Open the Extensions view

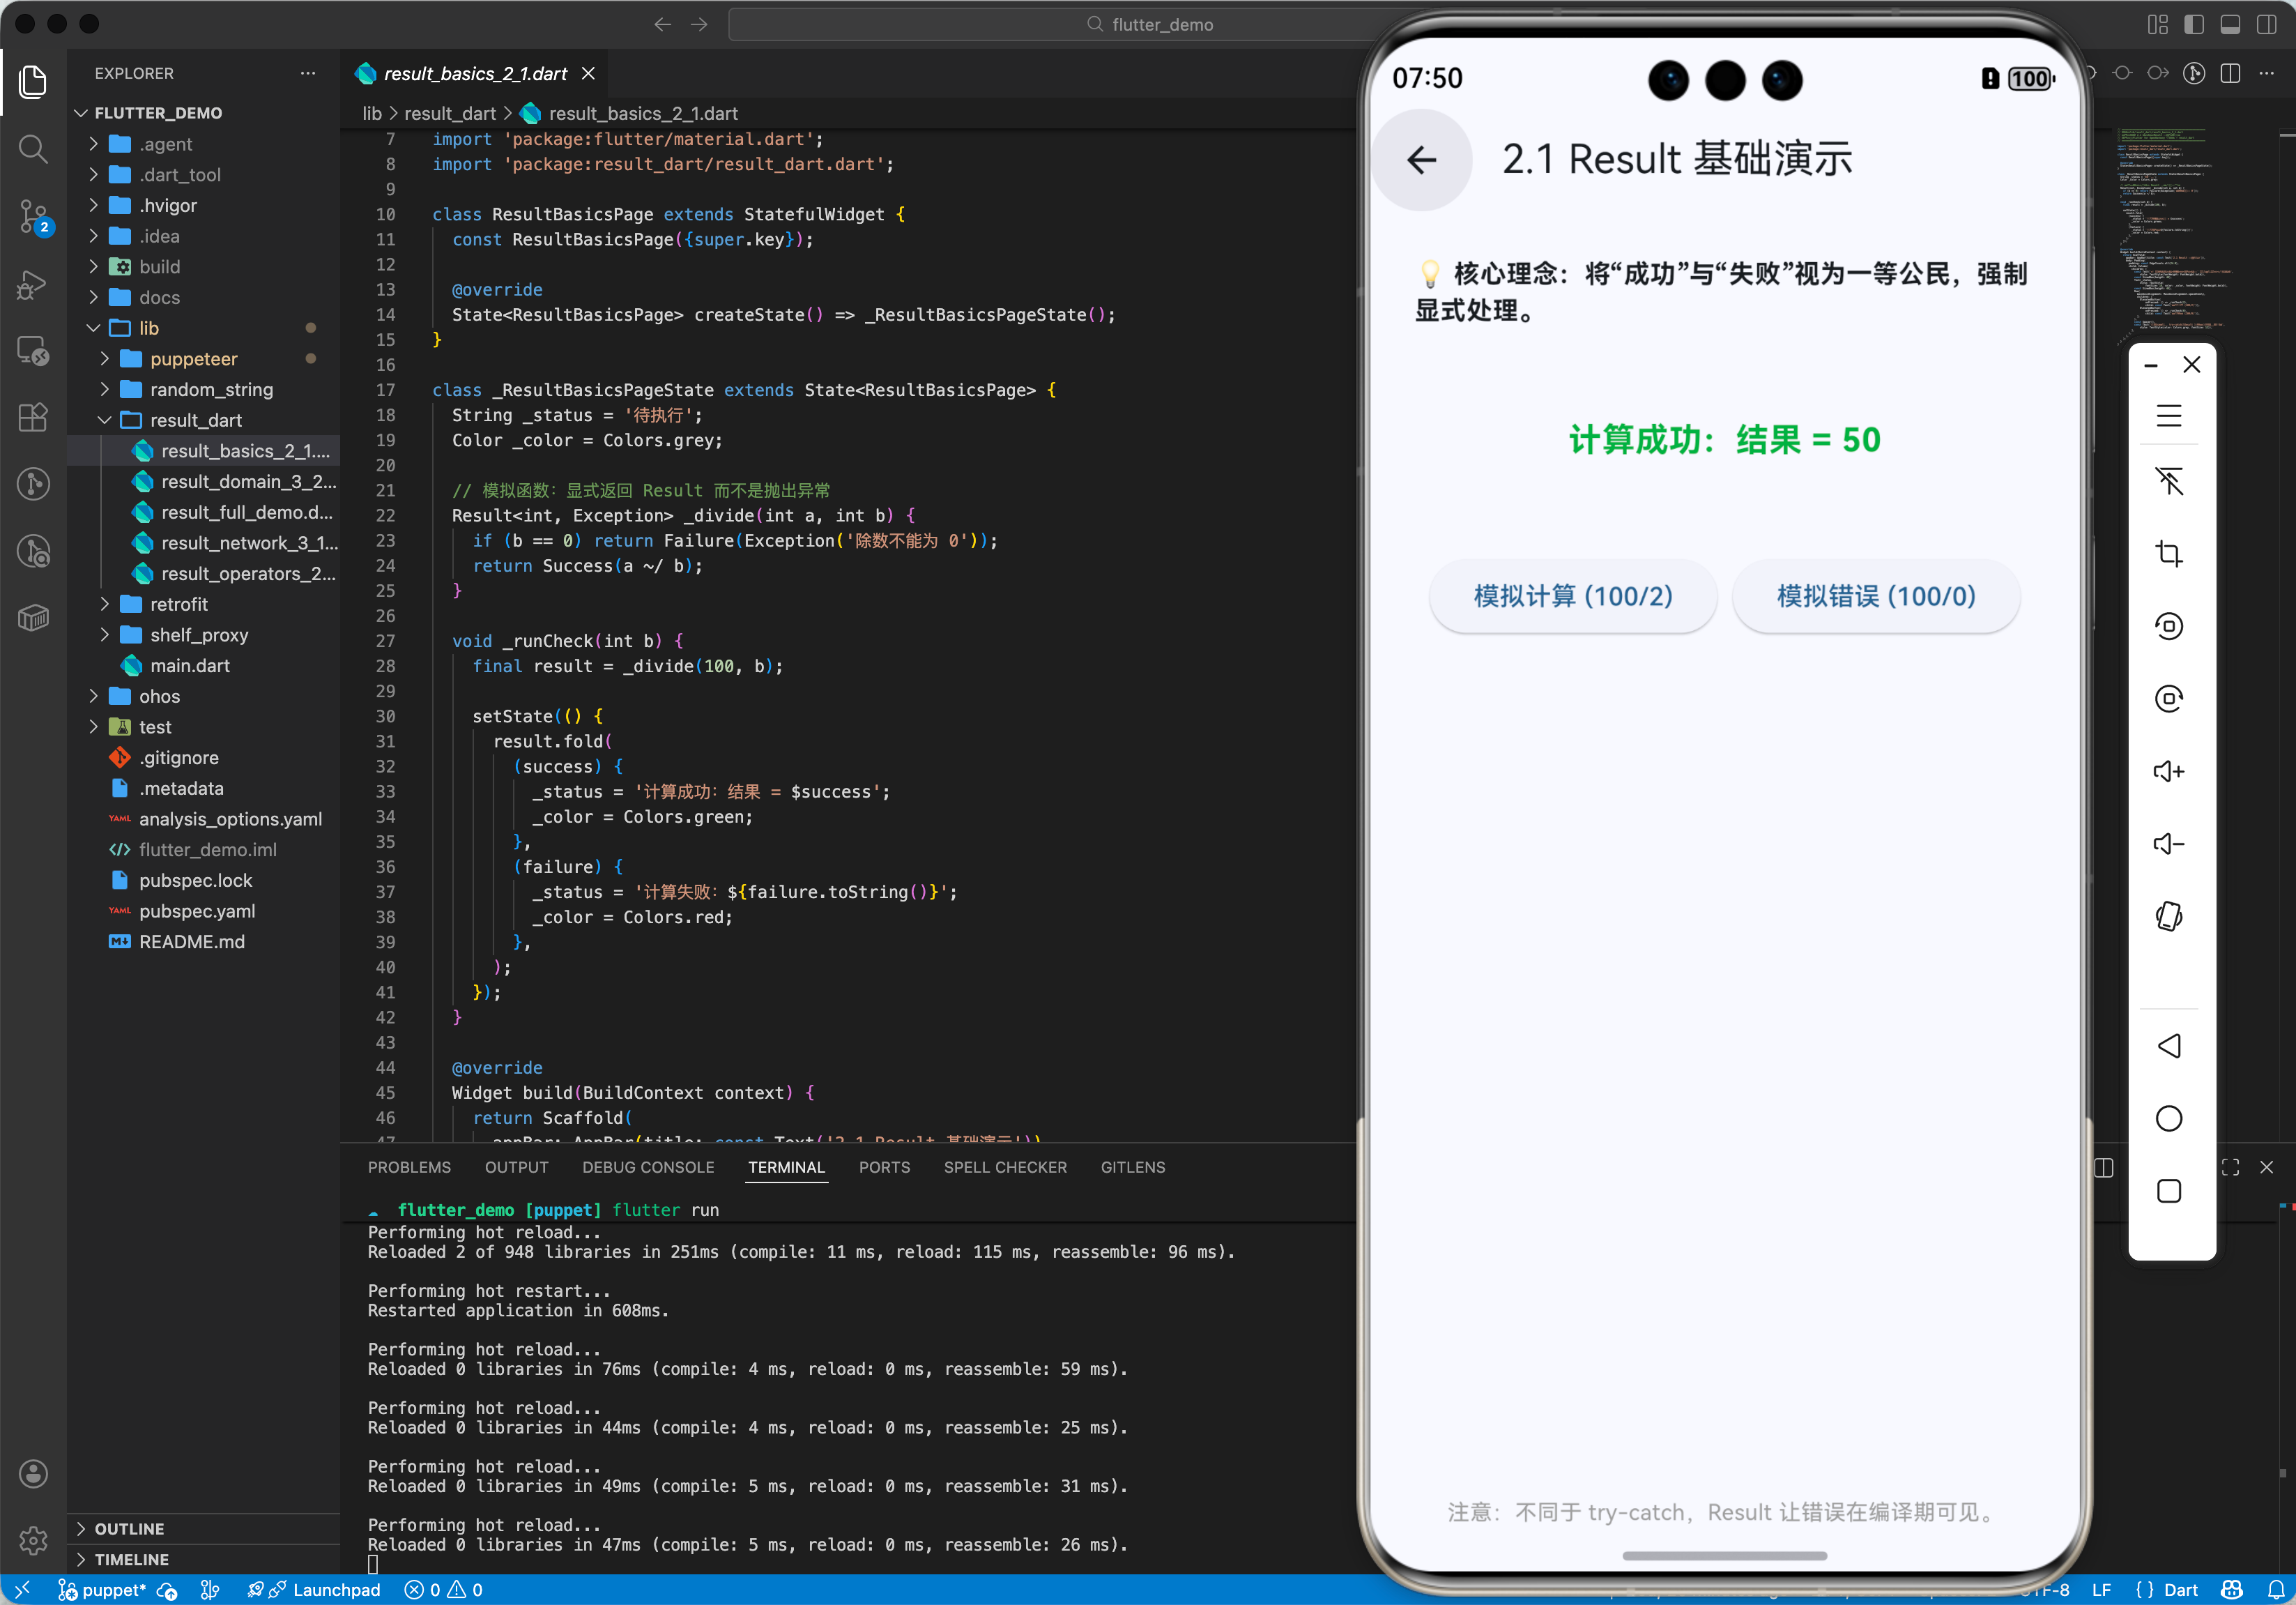(x=33, y=417)
